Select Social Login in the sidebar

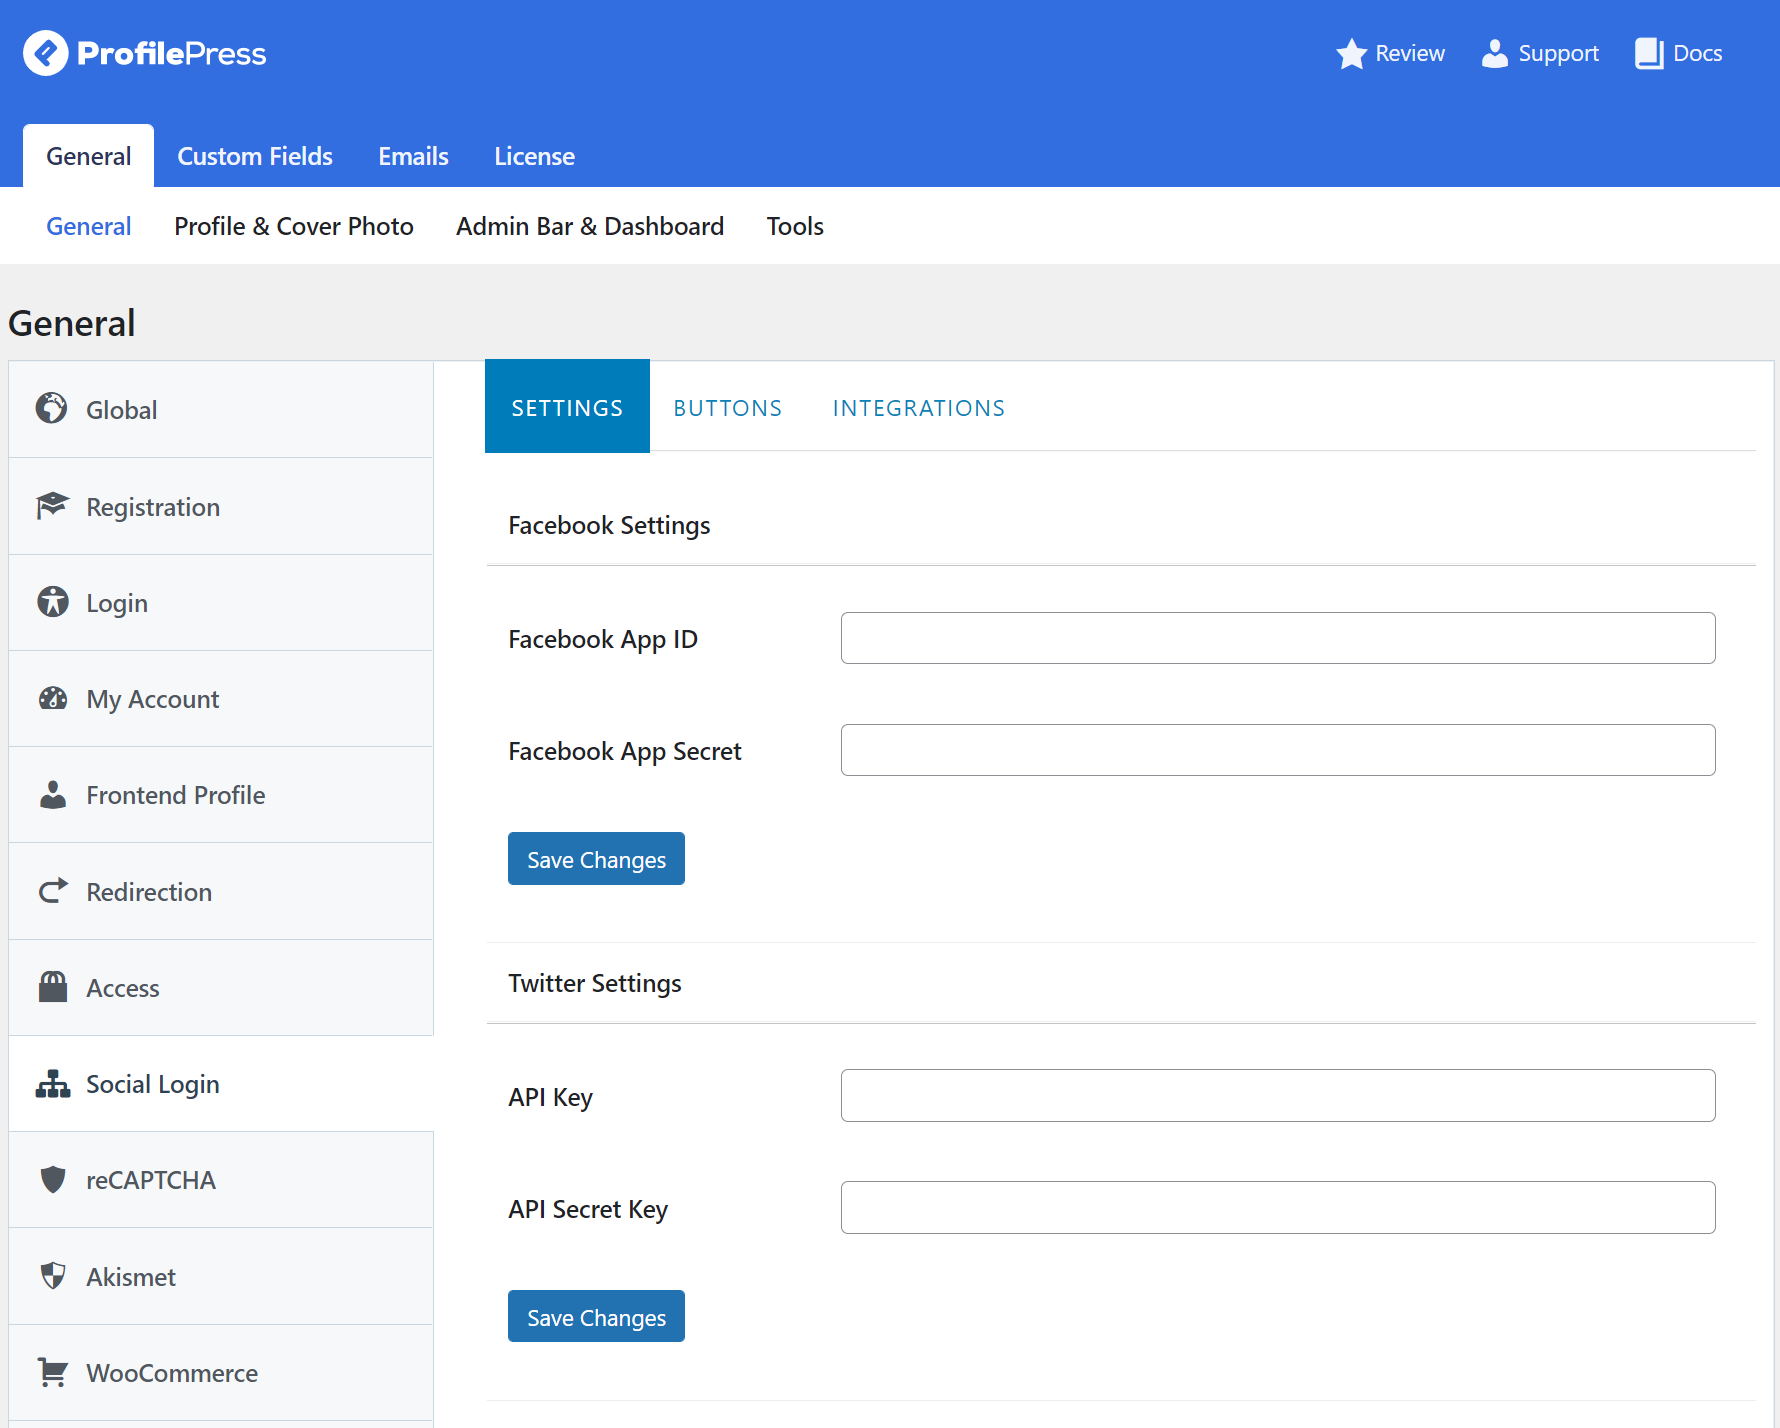[x=221, y=1083]
